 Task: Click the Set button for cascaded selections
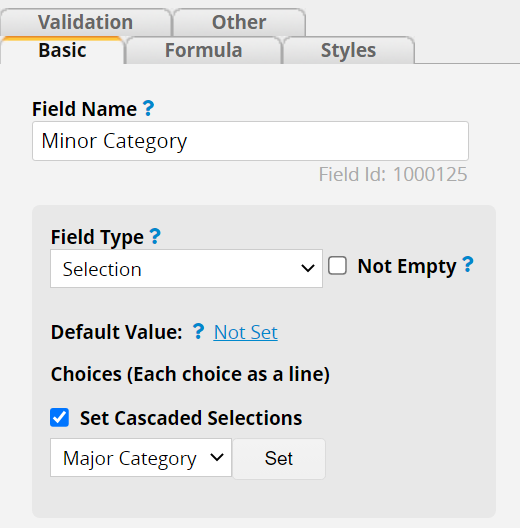279,458
